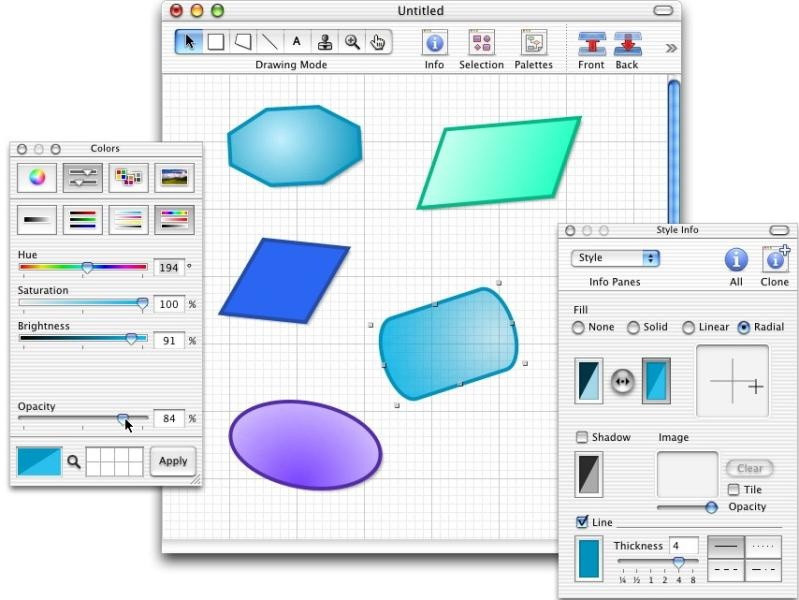Select the zoom magnifier tool
The image size is (799, 600).
[352, 42]
